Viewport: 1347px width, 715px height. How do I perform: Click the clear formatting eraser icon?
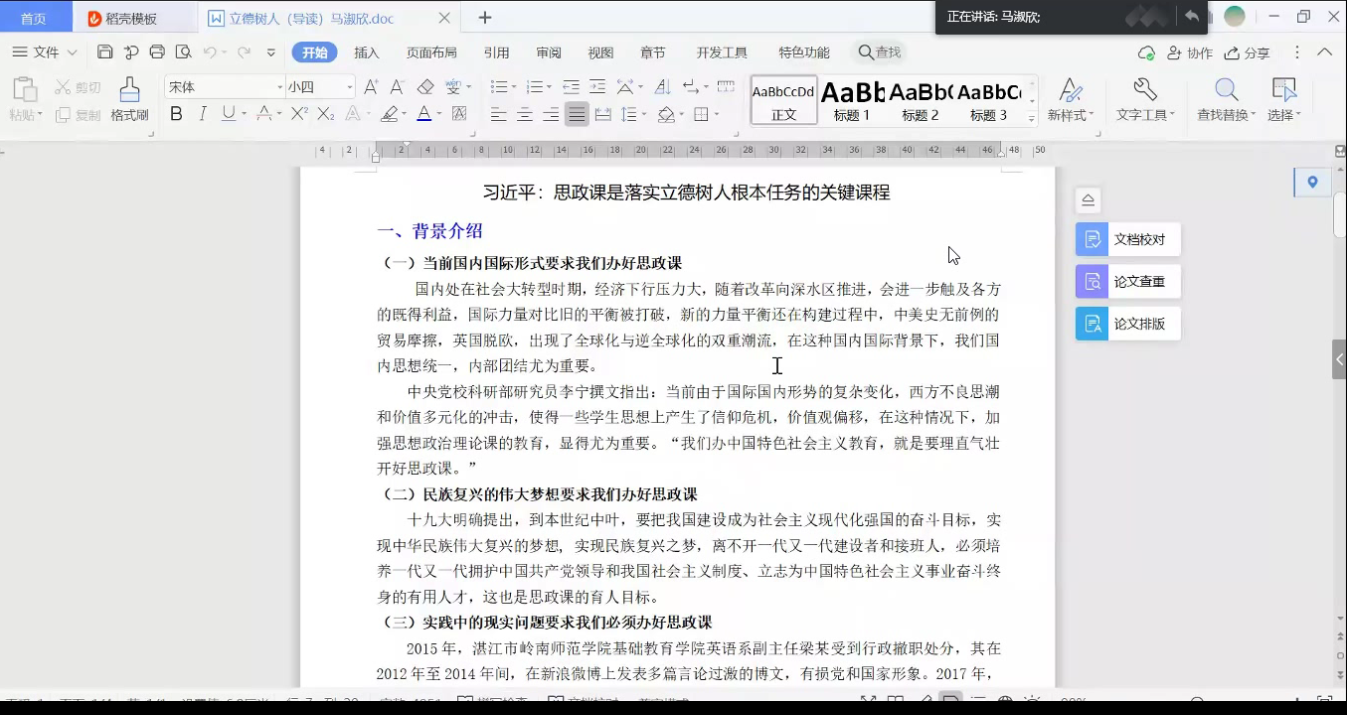click(x=425, y=87)
